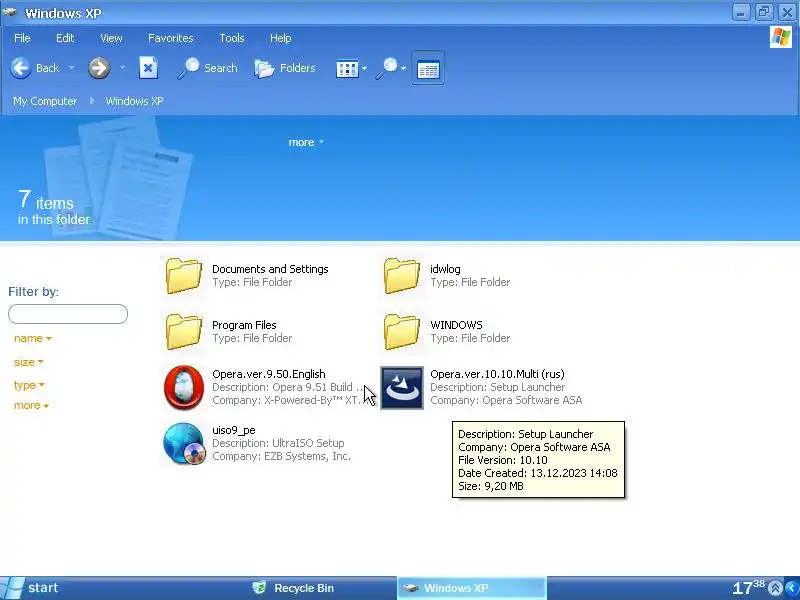The width and height of the screenshot is (800, 600).
Task: Open the Forward history dropdown arrow
Action: [122, 67]
